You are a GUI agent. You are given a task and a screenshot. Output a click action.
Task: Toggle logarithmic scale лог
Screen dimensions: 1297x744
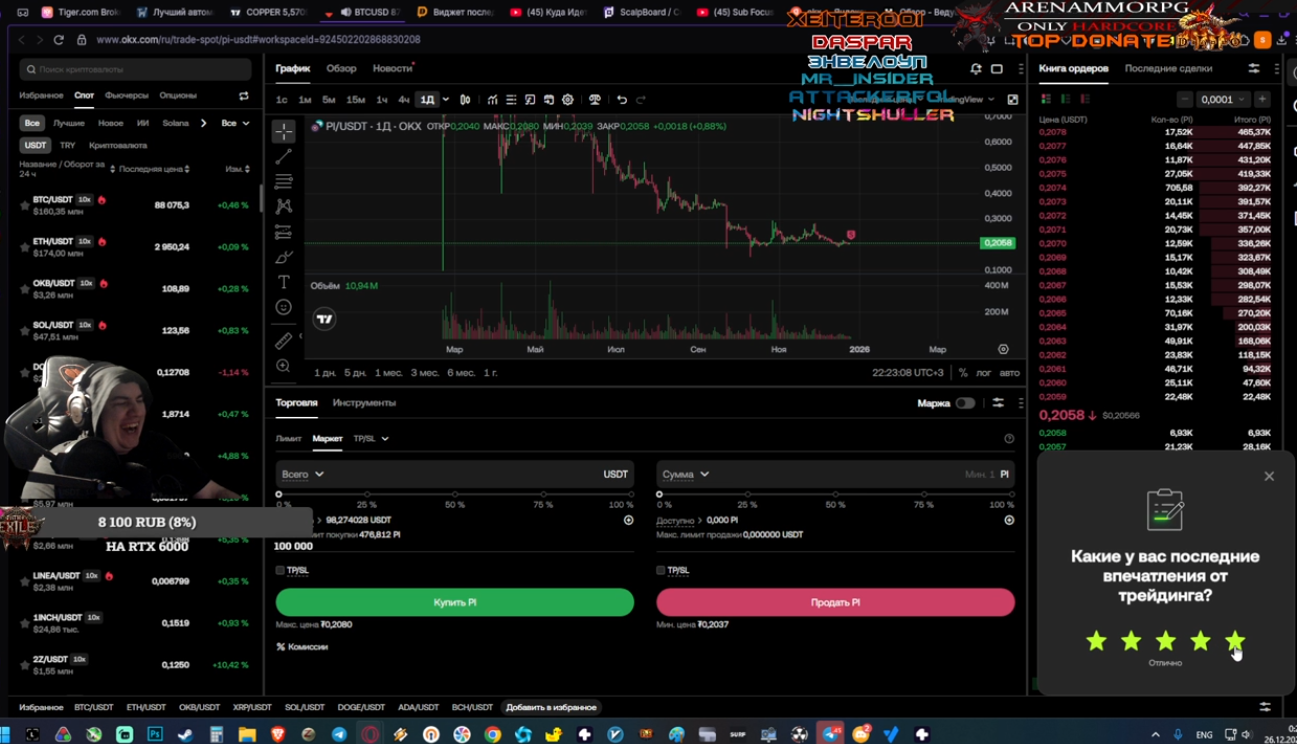[x=984, y=373]
